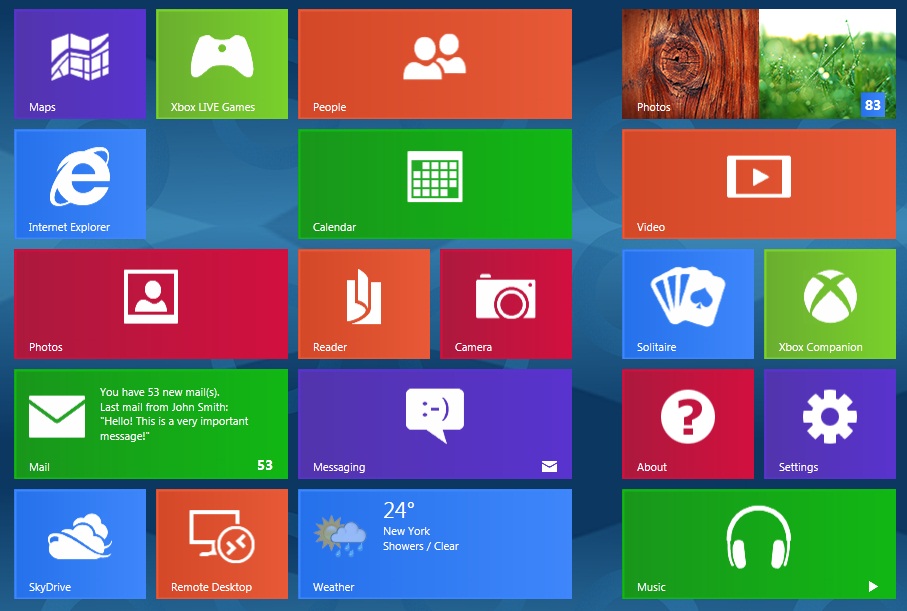Open the Video tile
907x611 pixels.
[x=759, y=184]
